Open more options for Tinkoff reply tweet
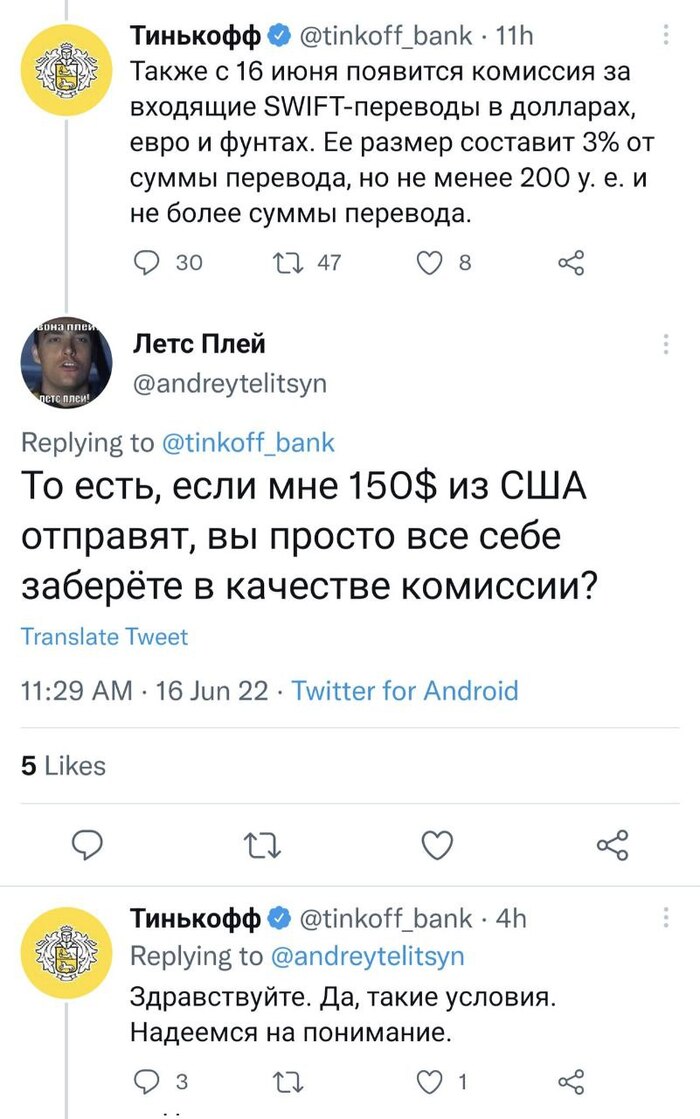700x1119 pixels. (x=667, y=917)
